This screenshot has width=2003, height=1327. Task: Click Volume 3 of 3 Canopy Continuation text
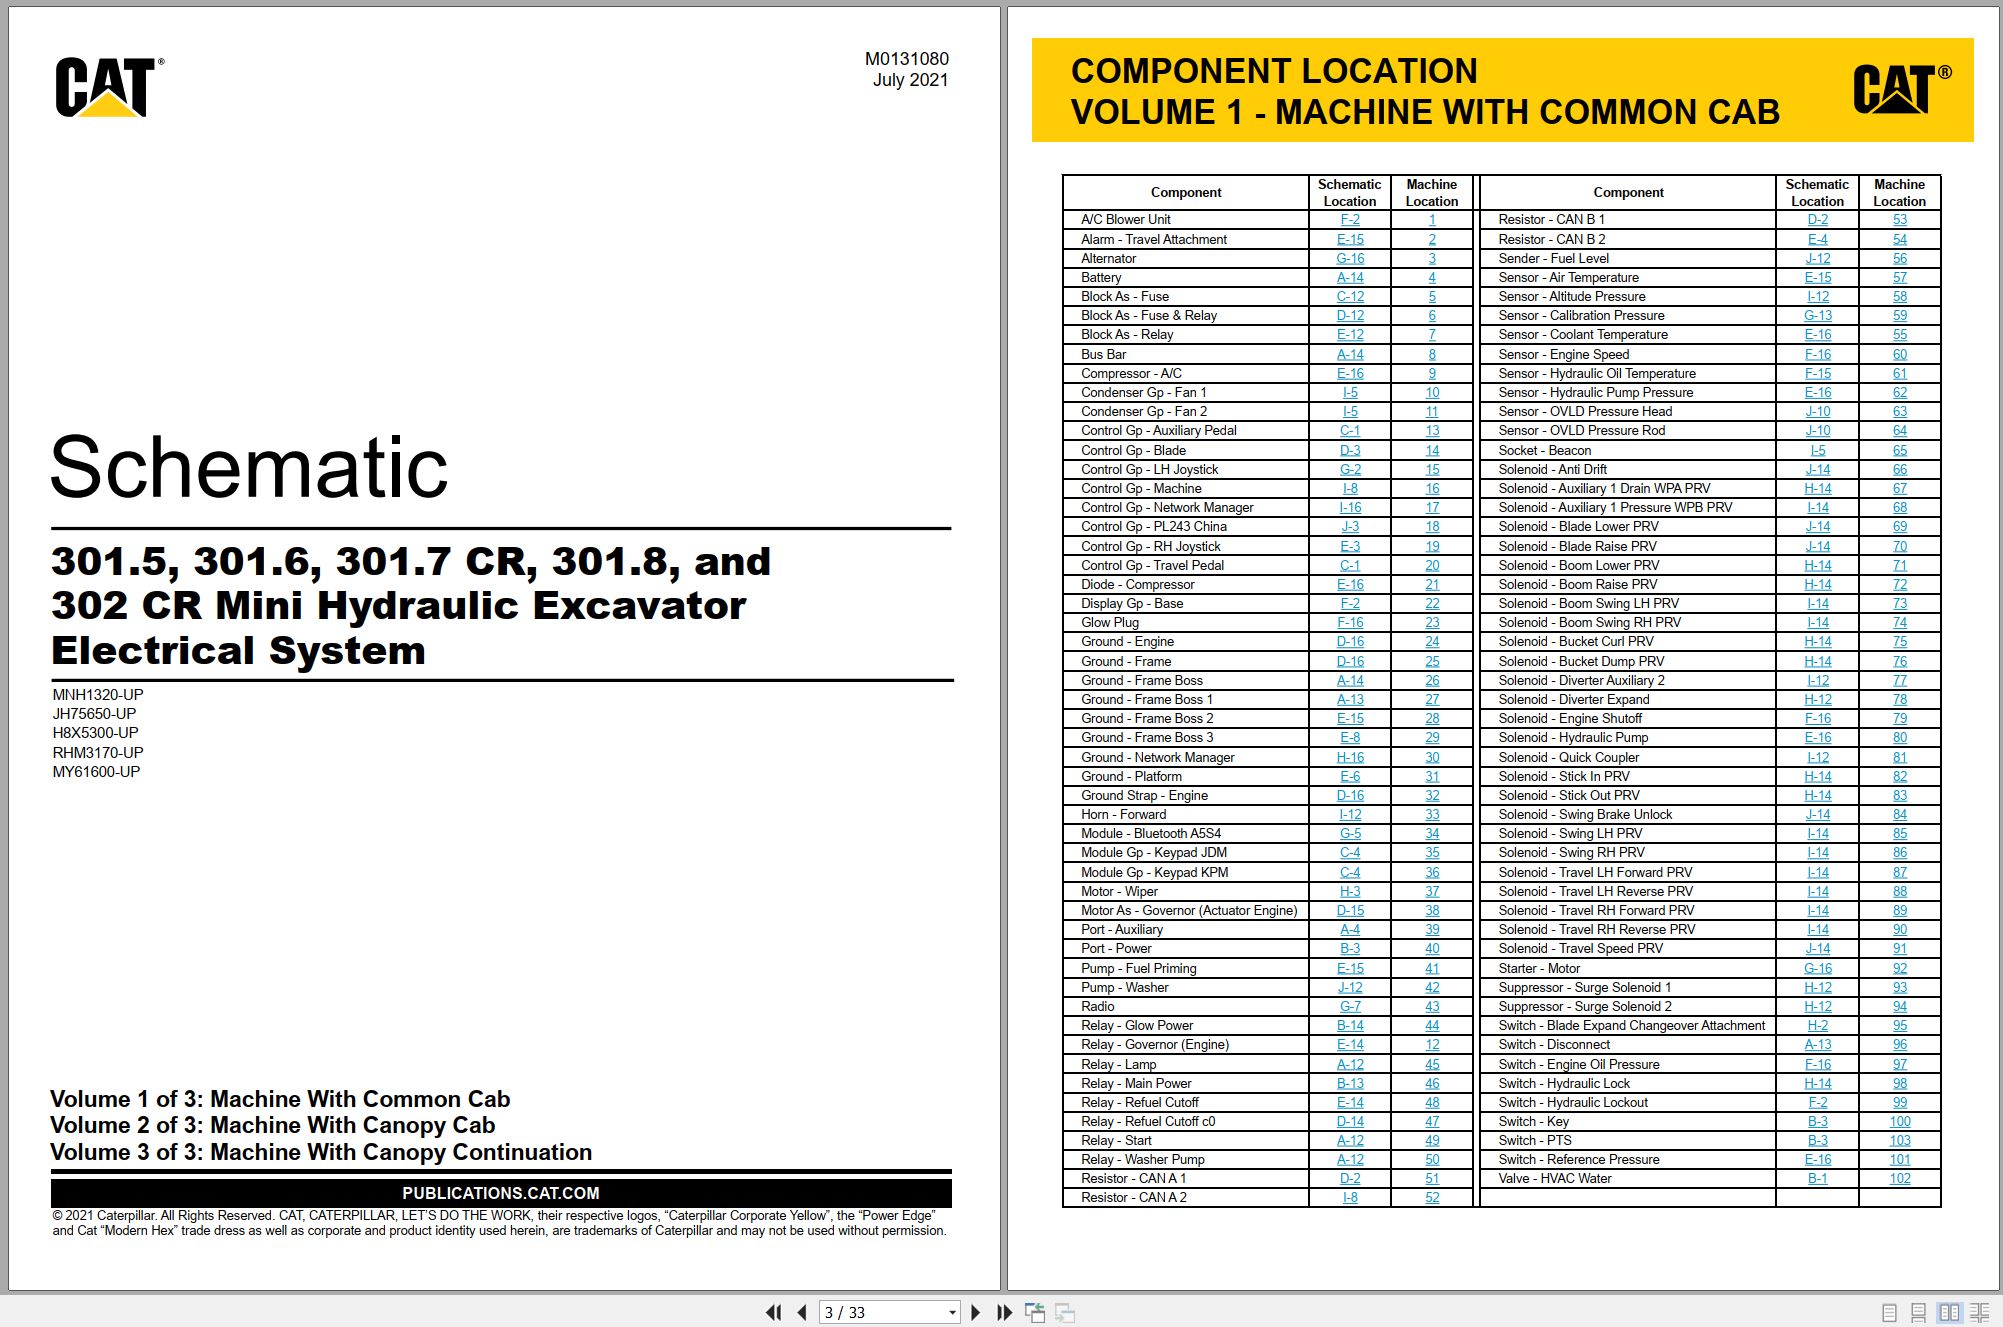coord(321,1152)
